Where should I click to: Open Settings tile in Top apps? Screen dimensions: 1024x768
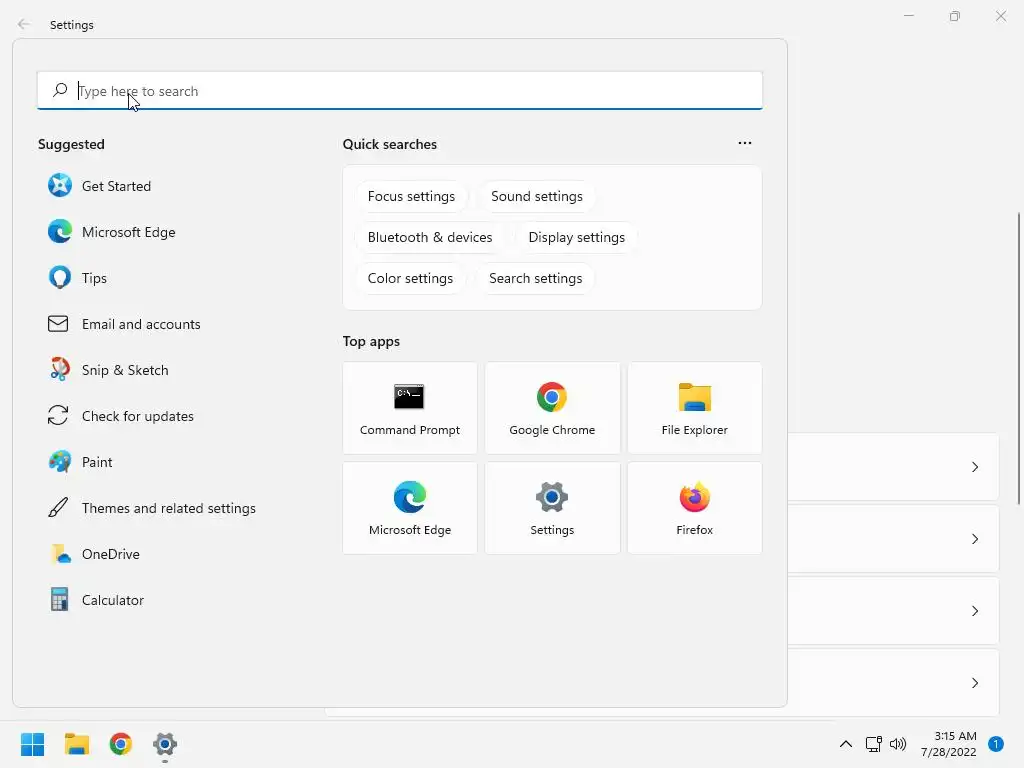(x=552, y=508)
